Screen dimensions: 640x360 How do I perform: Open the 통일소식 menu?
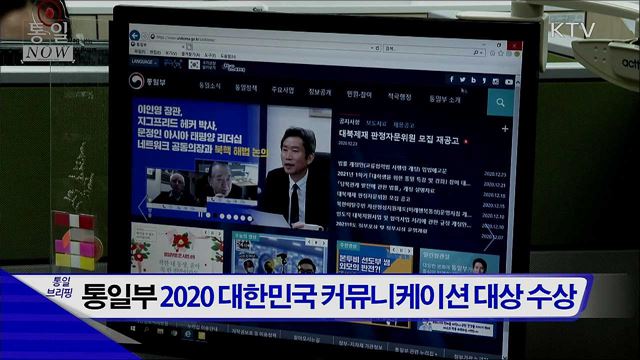click(x=210, y=85)
